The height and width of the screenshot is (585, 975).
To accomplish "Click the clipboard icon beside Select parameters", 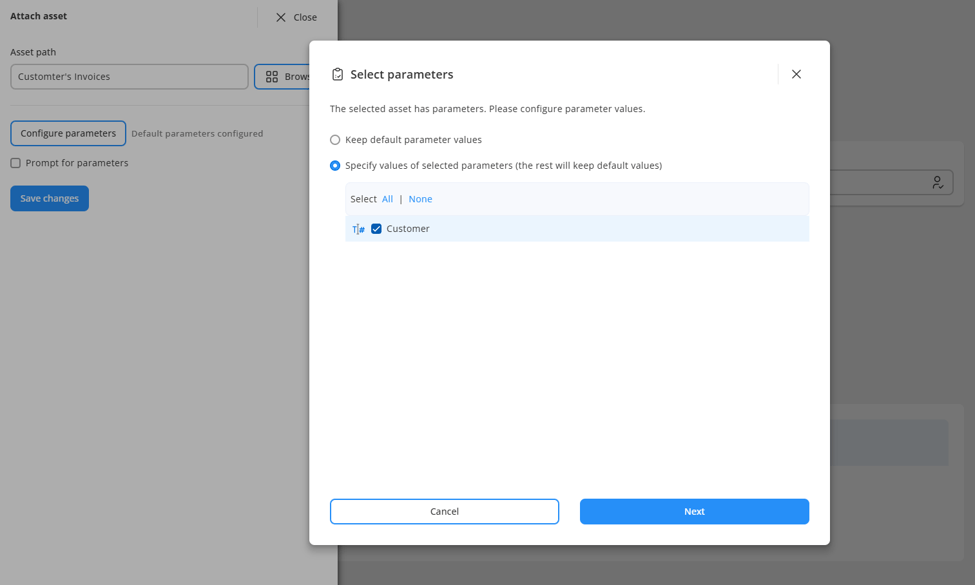I will (x=338, y=75).
